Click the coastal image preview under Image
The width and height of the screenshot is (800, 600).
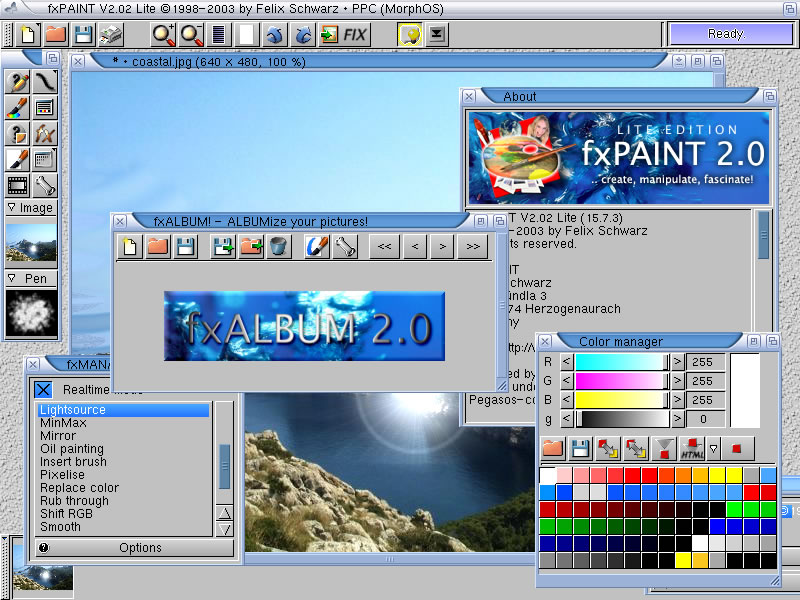31,243
